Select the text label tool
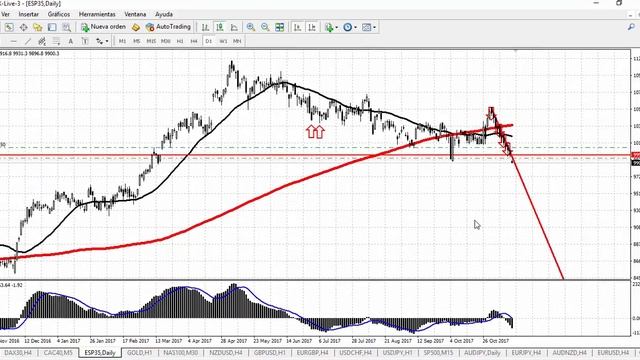This screenshot has width=640, height=360. click(x=85, y=41)
